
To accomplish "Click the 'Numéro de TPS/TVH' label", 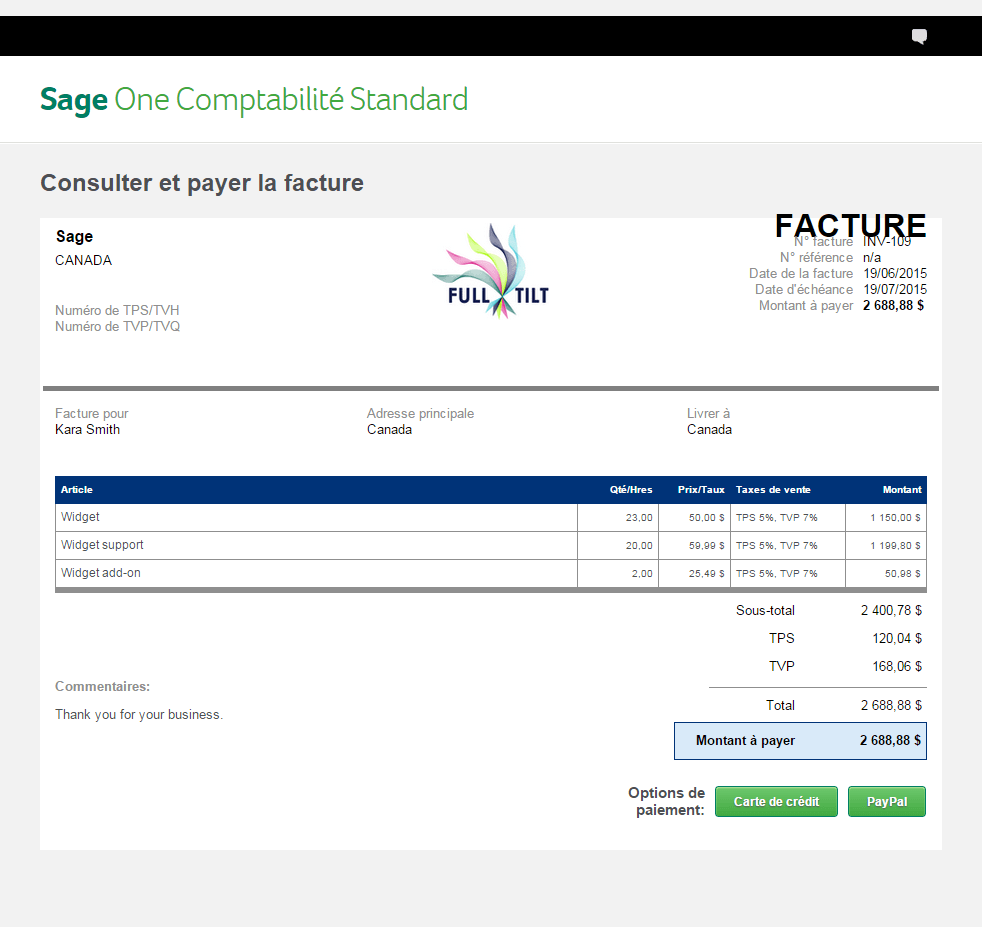I will click(x=117, y=311).
